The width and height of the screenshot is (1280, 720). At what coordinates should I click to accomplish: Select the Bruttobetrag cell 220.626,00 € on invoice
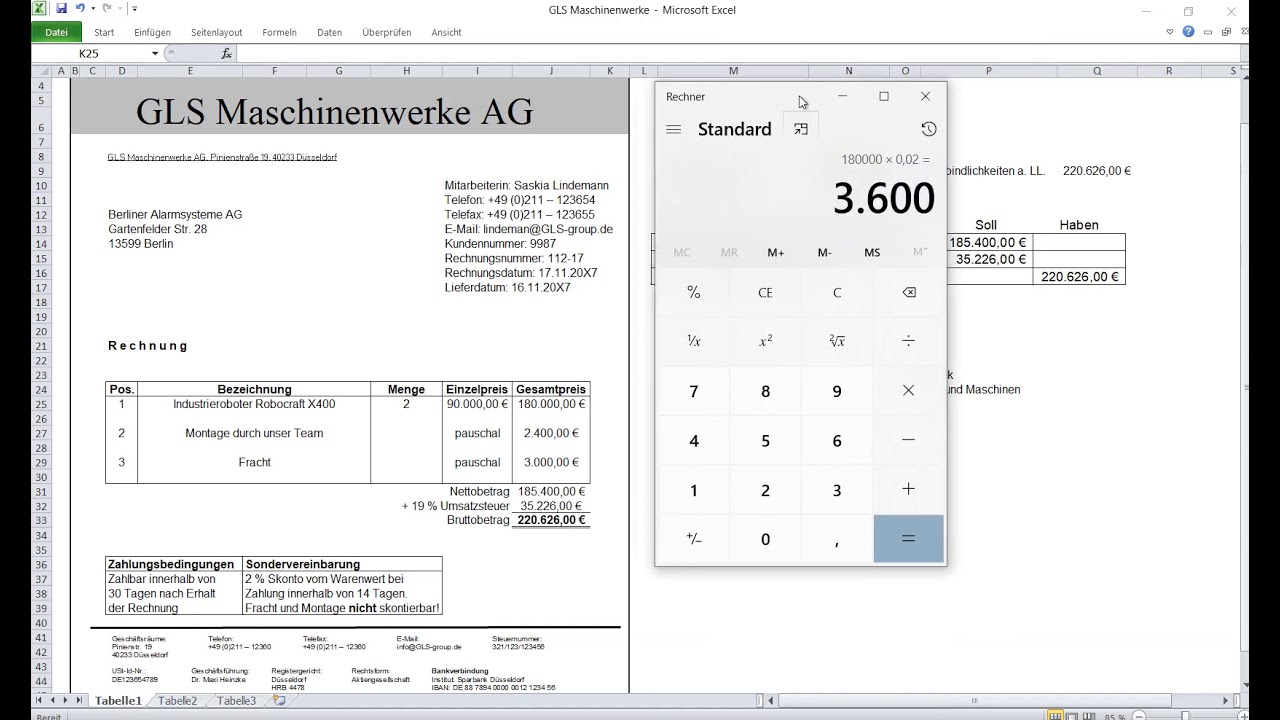[x=551, y=520]
